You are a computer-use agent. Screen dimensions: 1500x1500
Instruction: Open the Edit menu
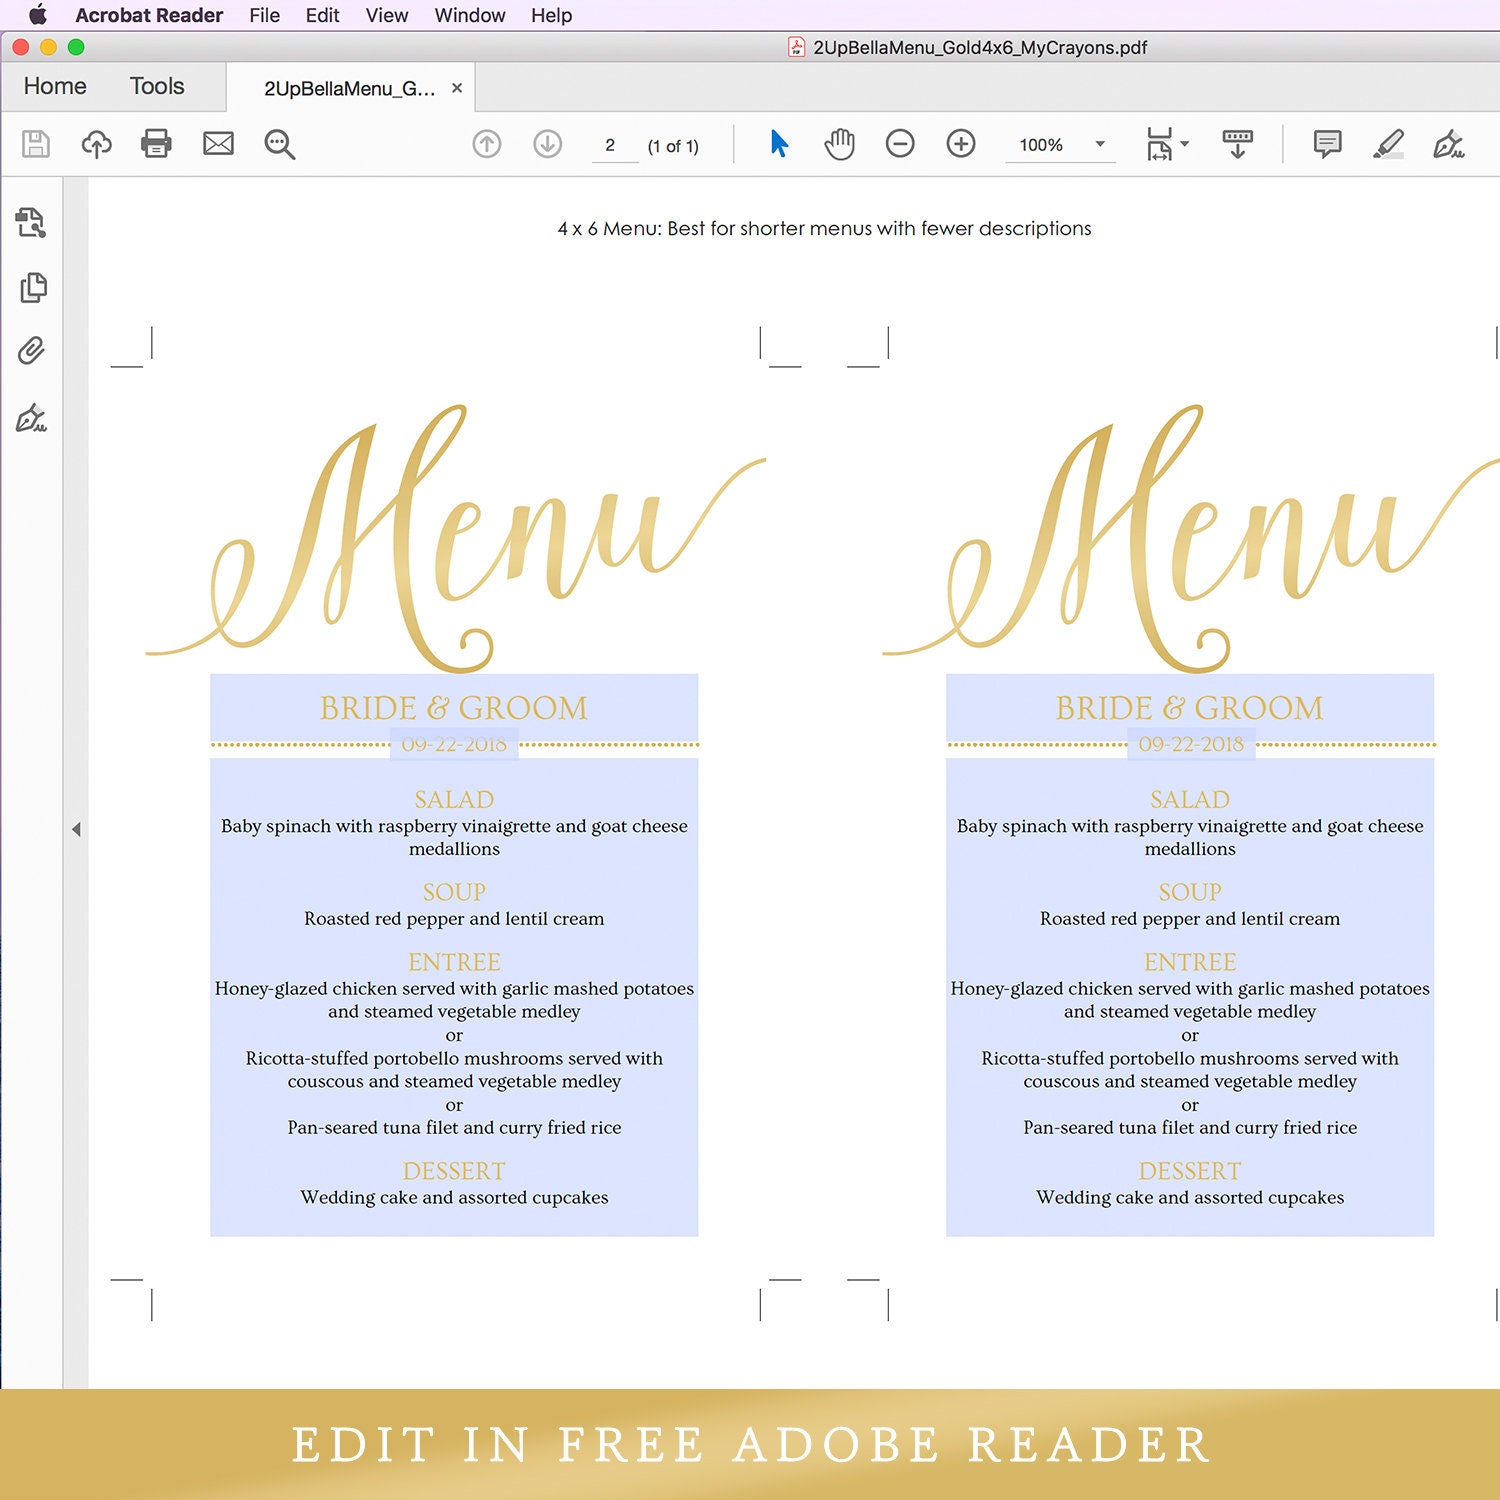321,15
